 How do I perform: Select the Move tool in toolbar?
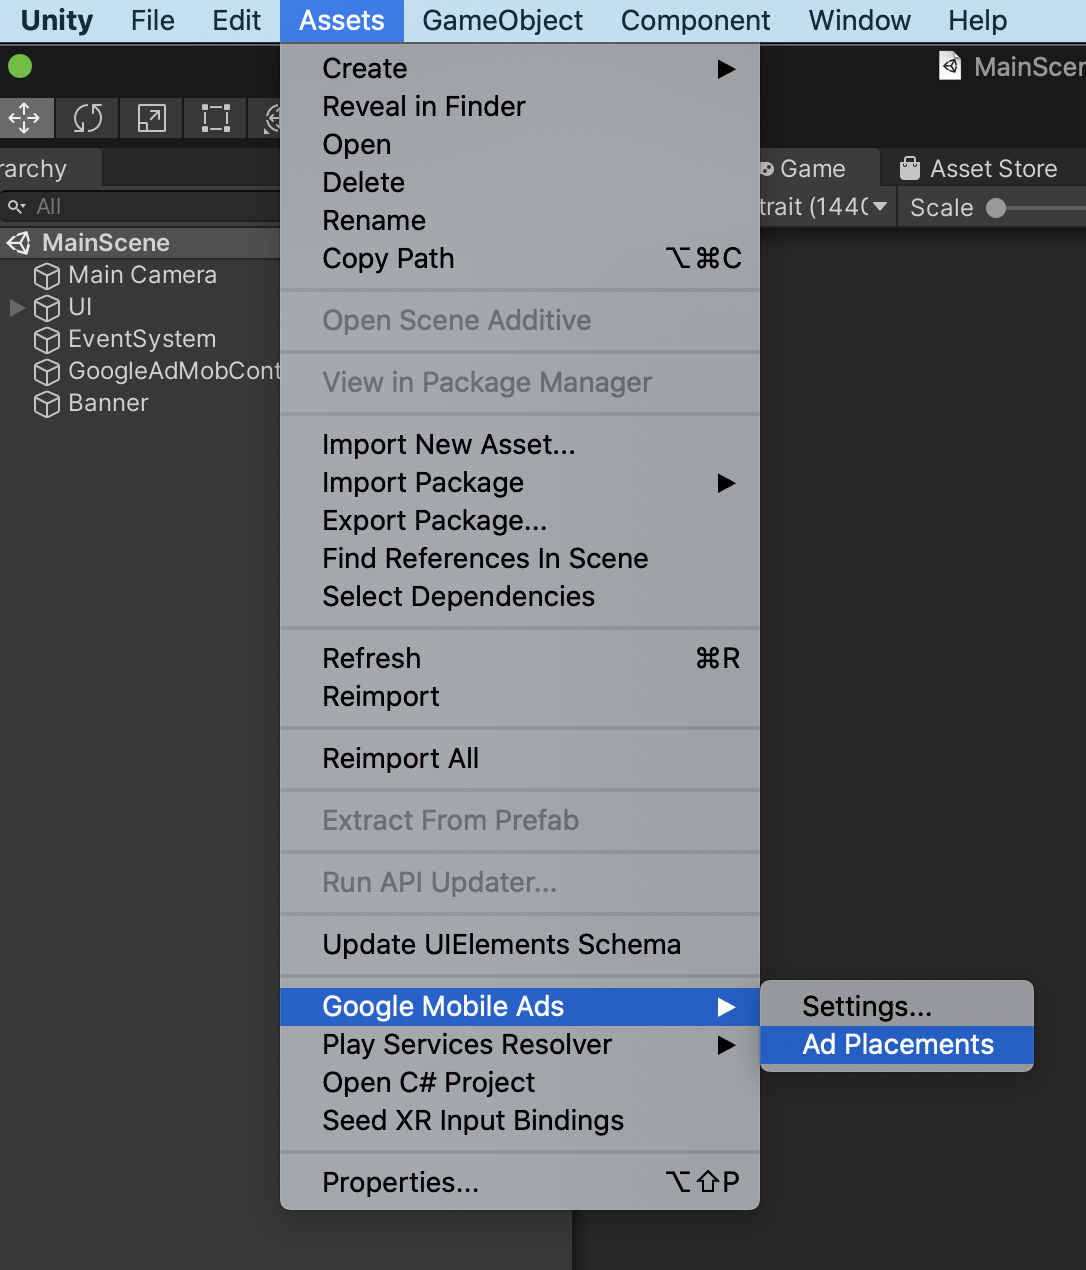point(24,118)
